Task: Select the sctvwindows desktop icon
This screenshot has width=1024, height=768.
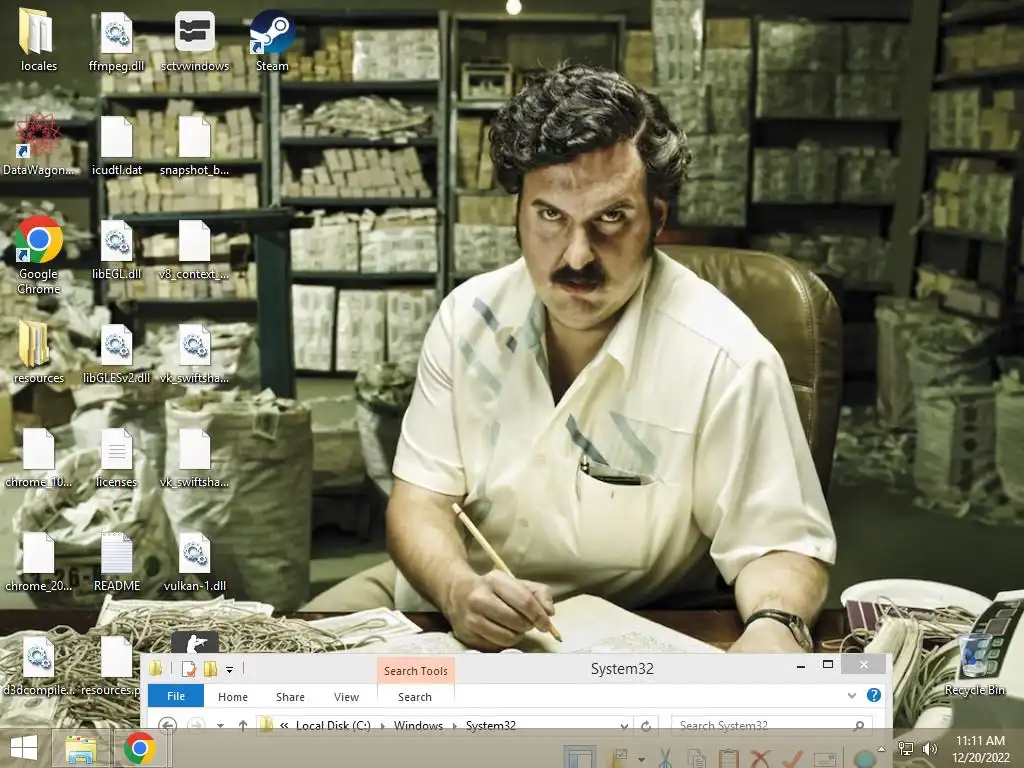Action: tap(195, 40)
